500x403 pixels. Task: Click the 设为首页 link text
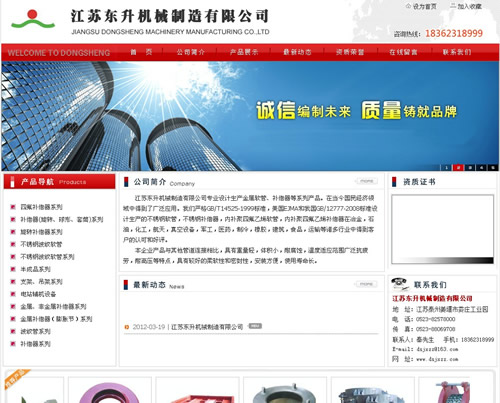424,6
